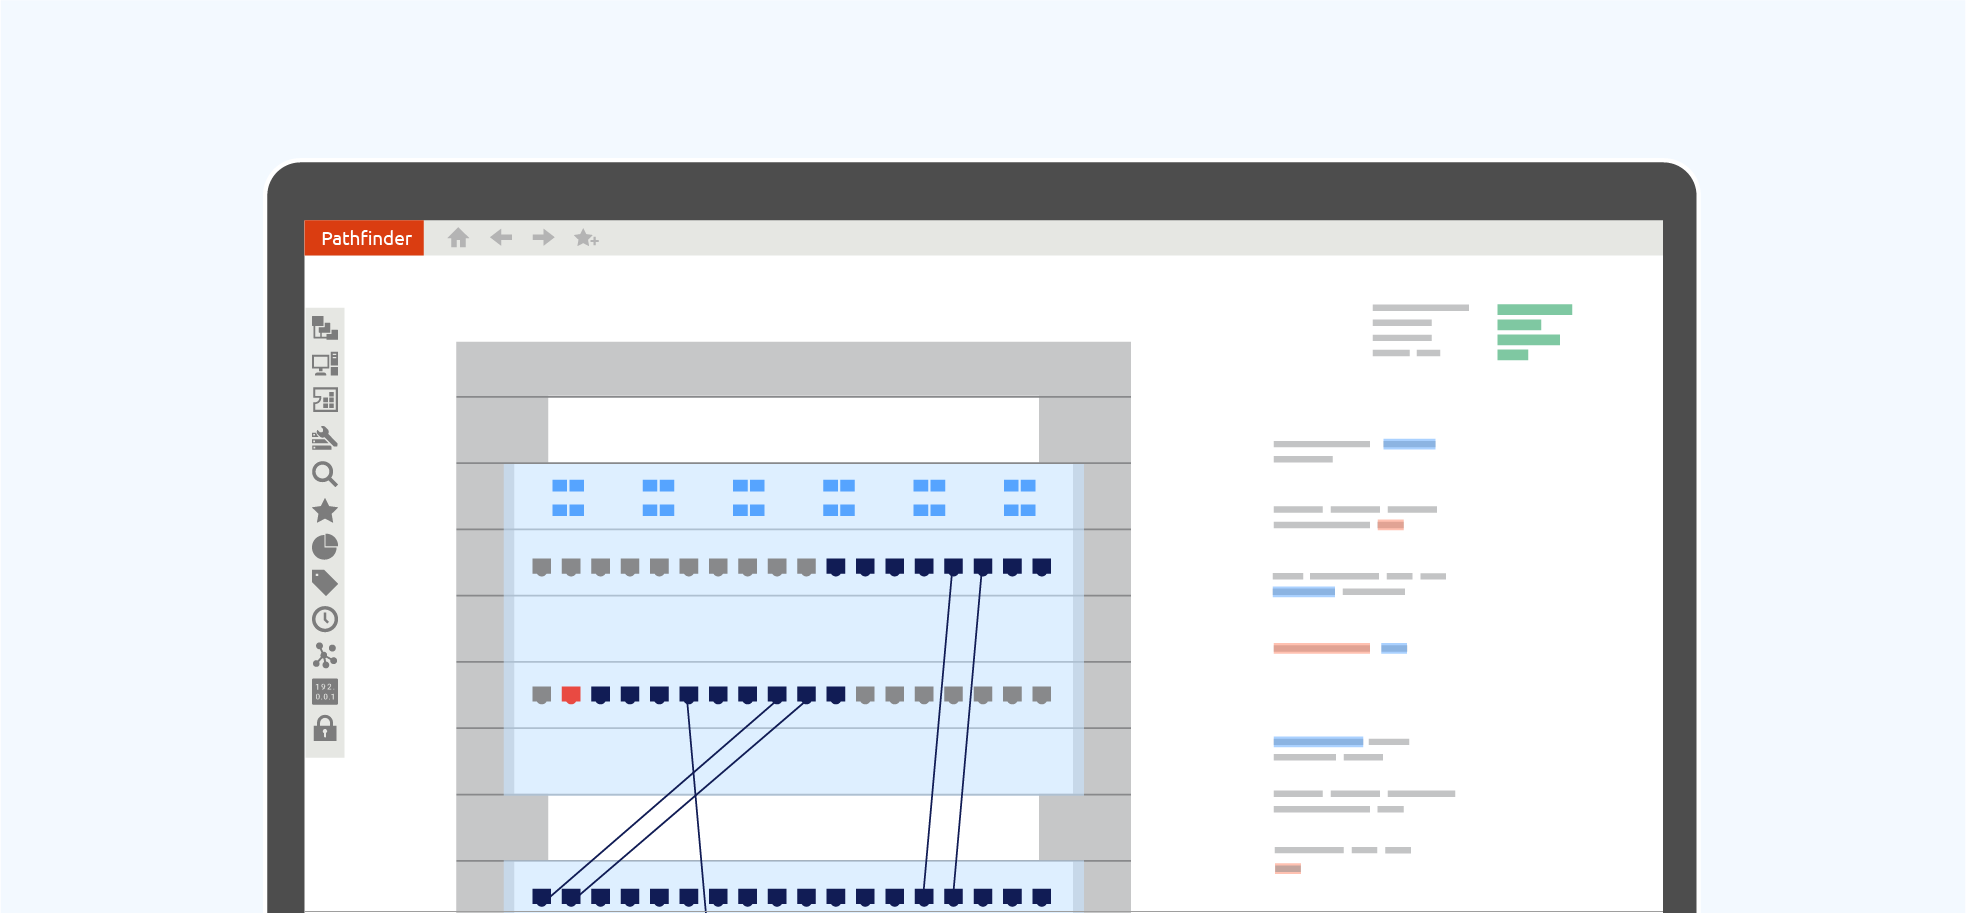The image size is (1966, 913).
Task: Open the clock history icon
Action: 325,619
